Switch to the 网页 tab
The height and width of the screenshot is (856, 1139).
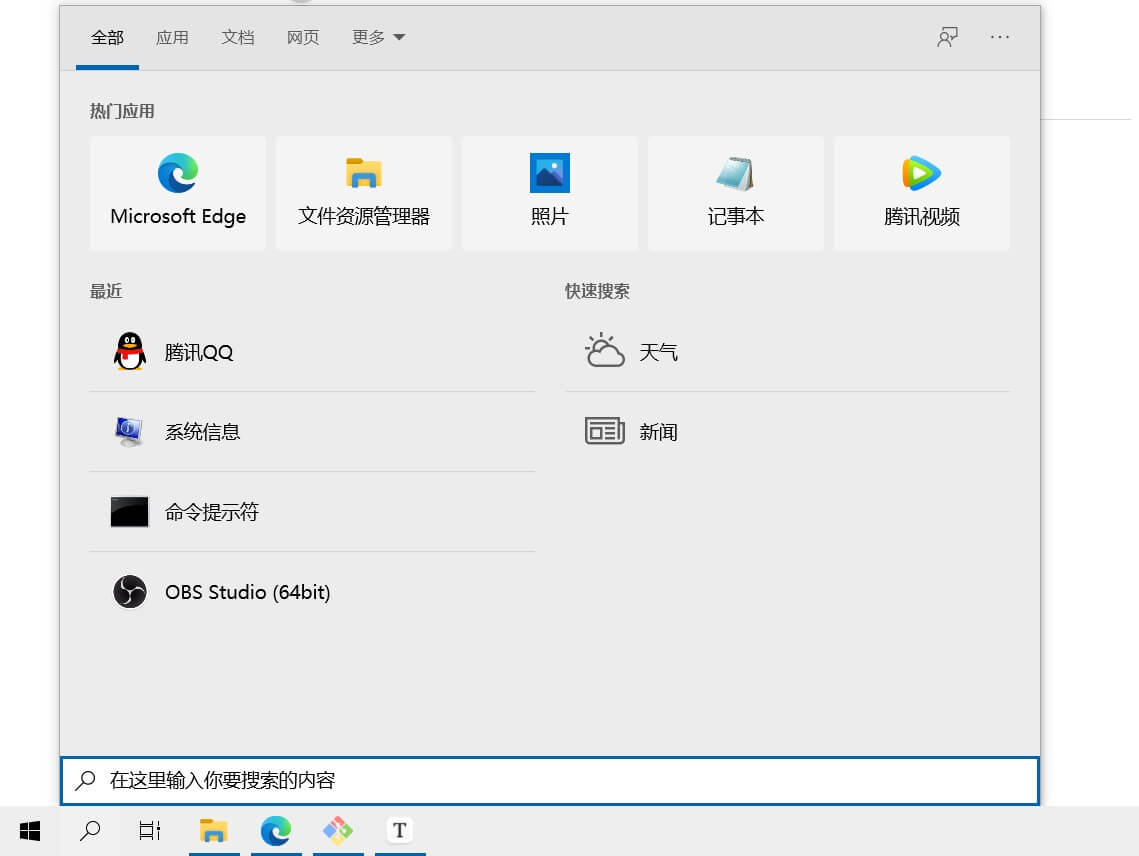click(303, 38)
